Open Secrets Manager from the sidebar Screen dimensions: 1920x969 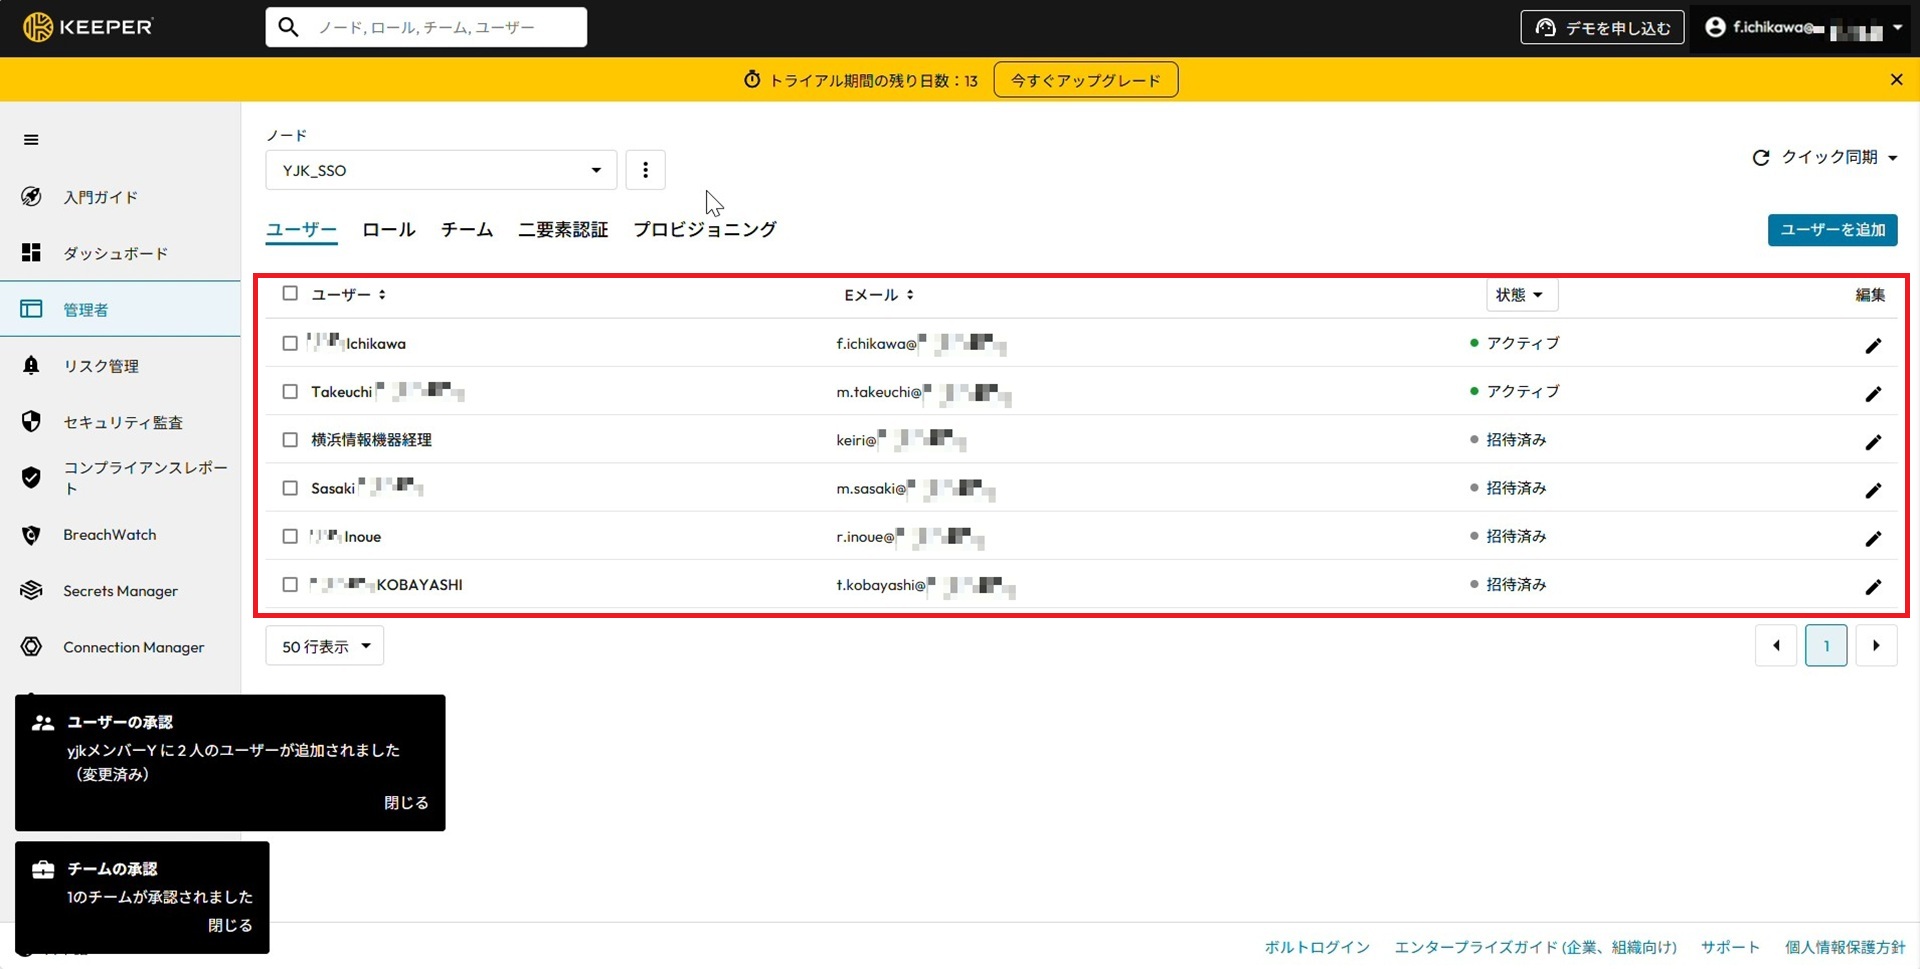[x=120, y=591]
